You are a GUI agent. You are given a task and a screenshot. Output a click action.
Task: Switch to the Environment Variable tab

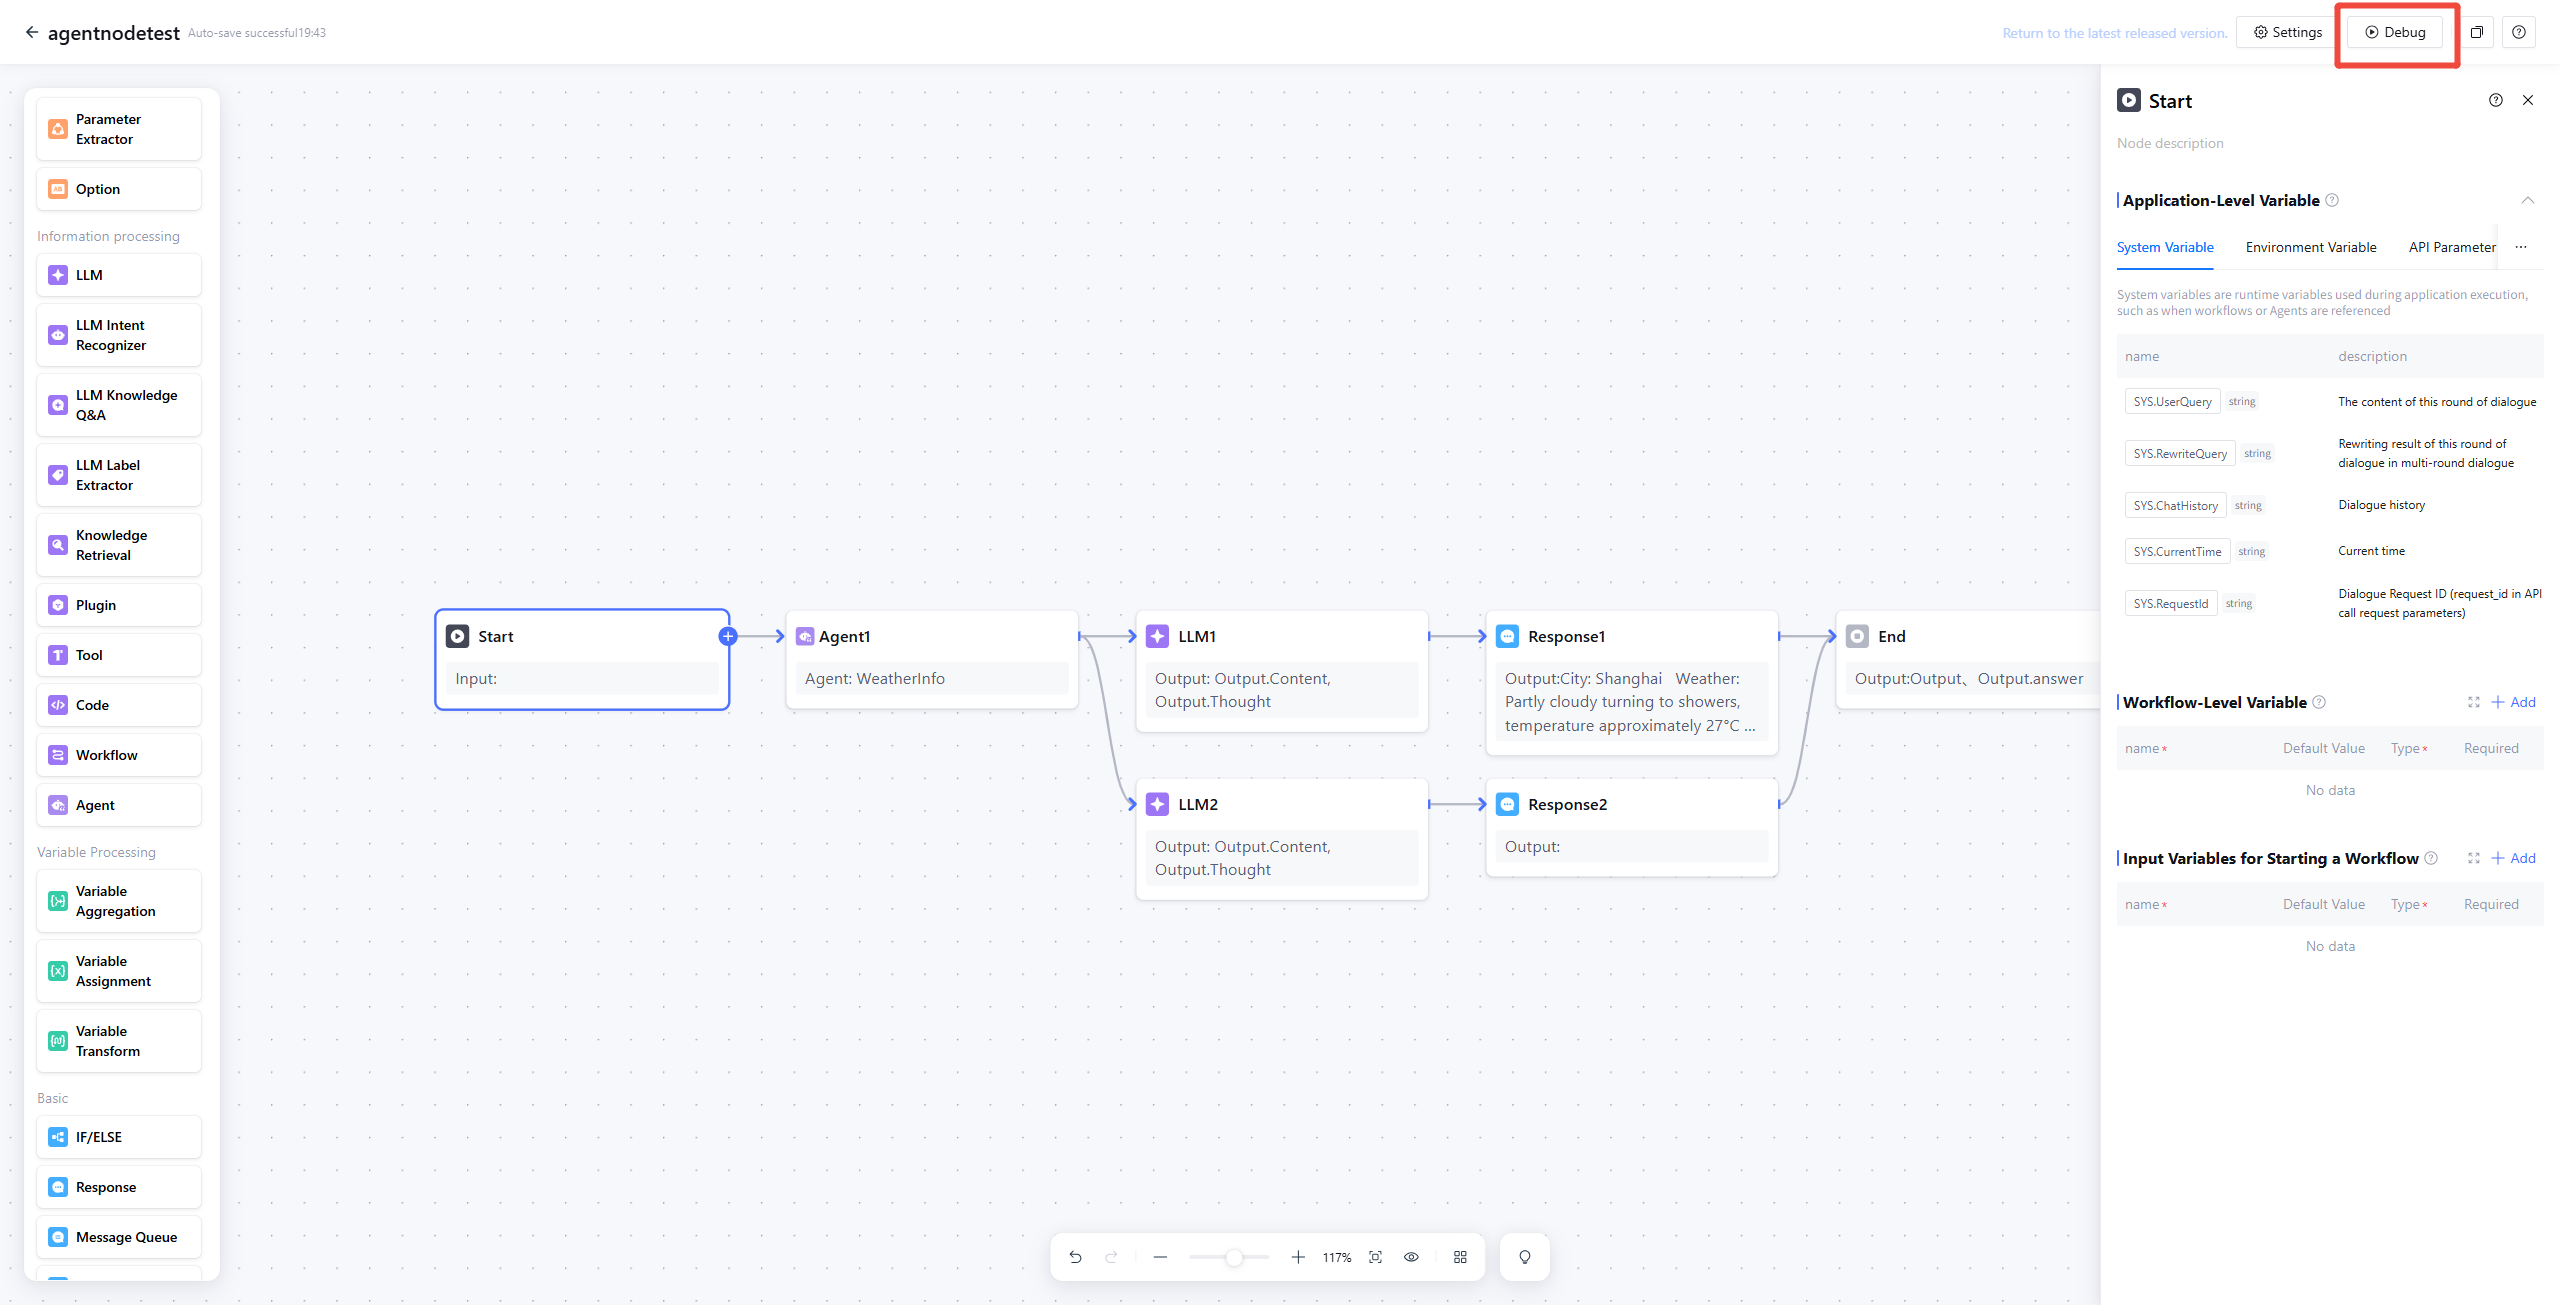pyautogui.click(x=2310, y=247)
